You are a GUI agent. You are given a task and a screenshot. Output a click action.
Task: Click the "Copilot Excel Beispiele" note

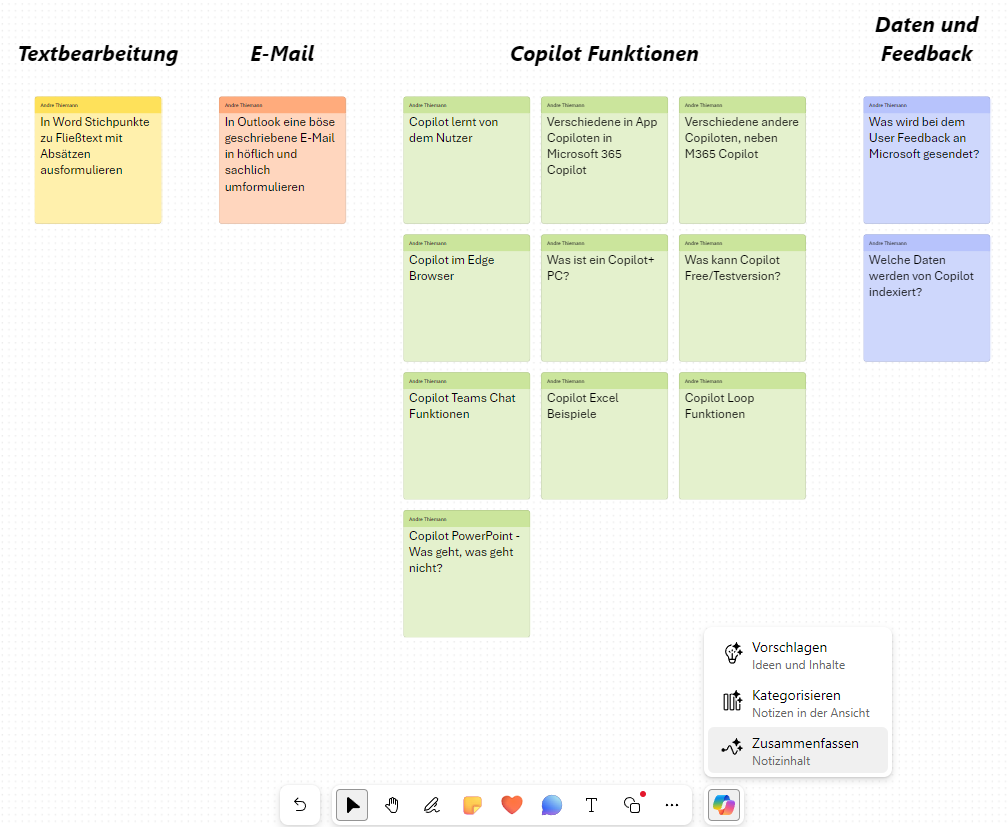click(604, 440)
